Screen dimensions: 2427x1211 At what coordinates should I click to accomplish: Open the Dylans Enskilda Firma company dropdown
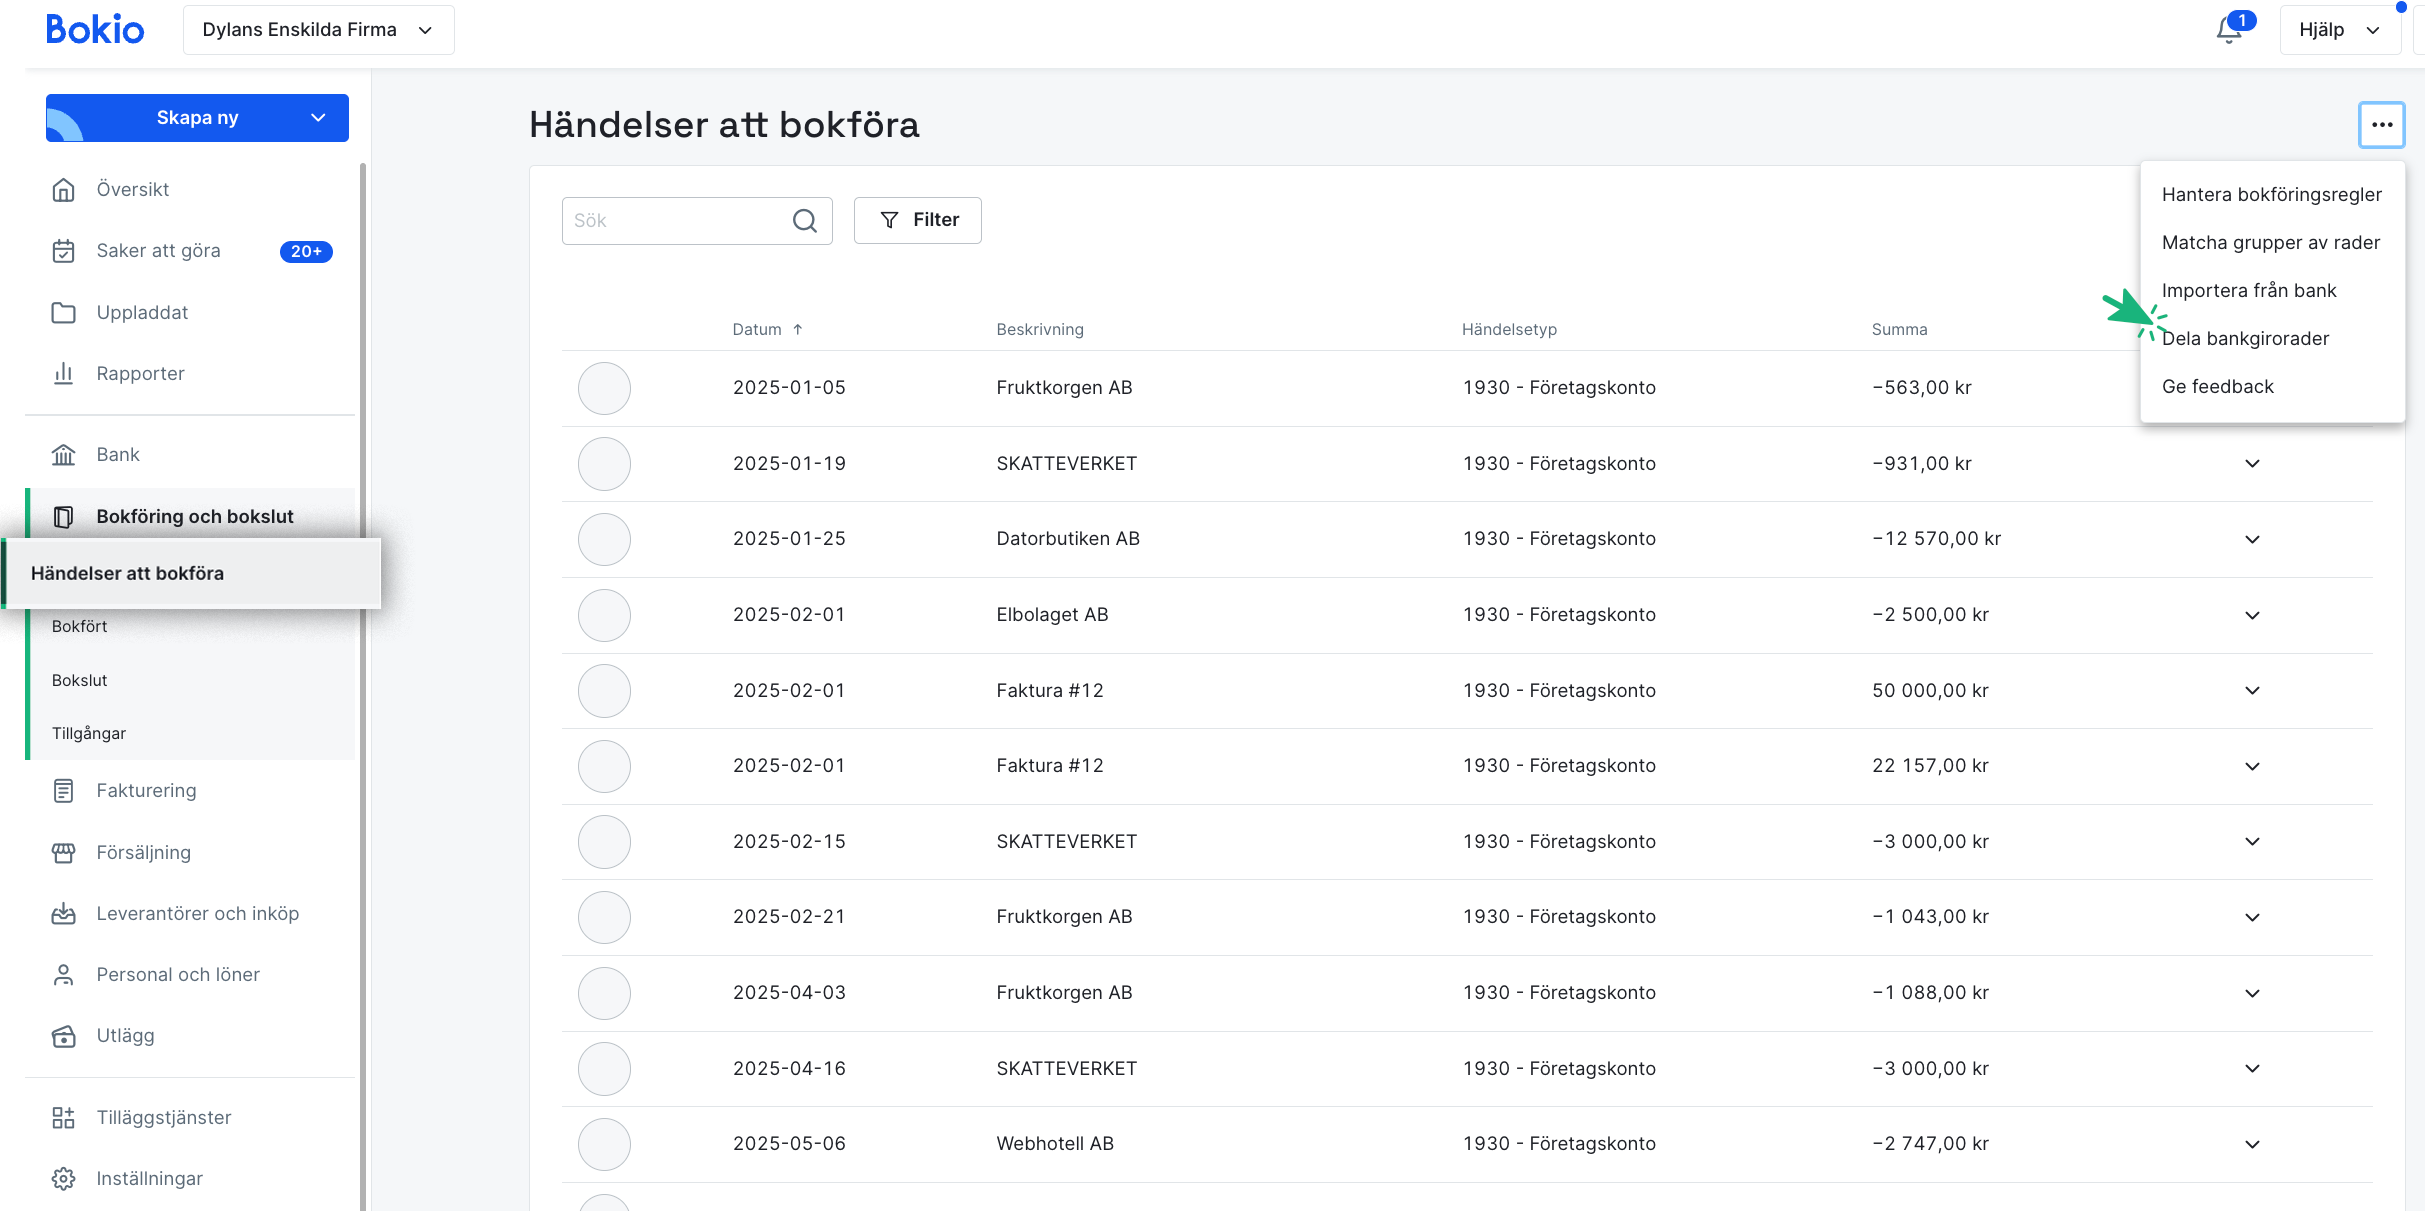(318, 30)
